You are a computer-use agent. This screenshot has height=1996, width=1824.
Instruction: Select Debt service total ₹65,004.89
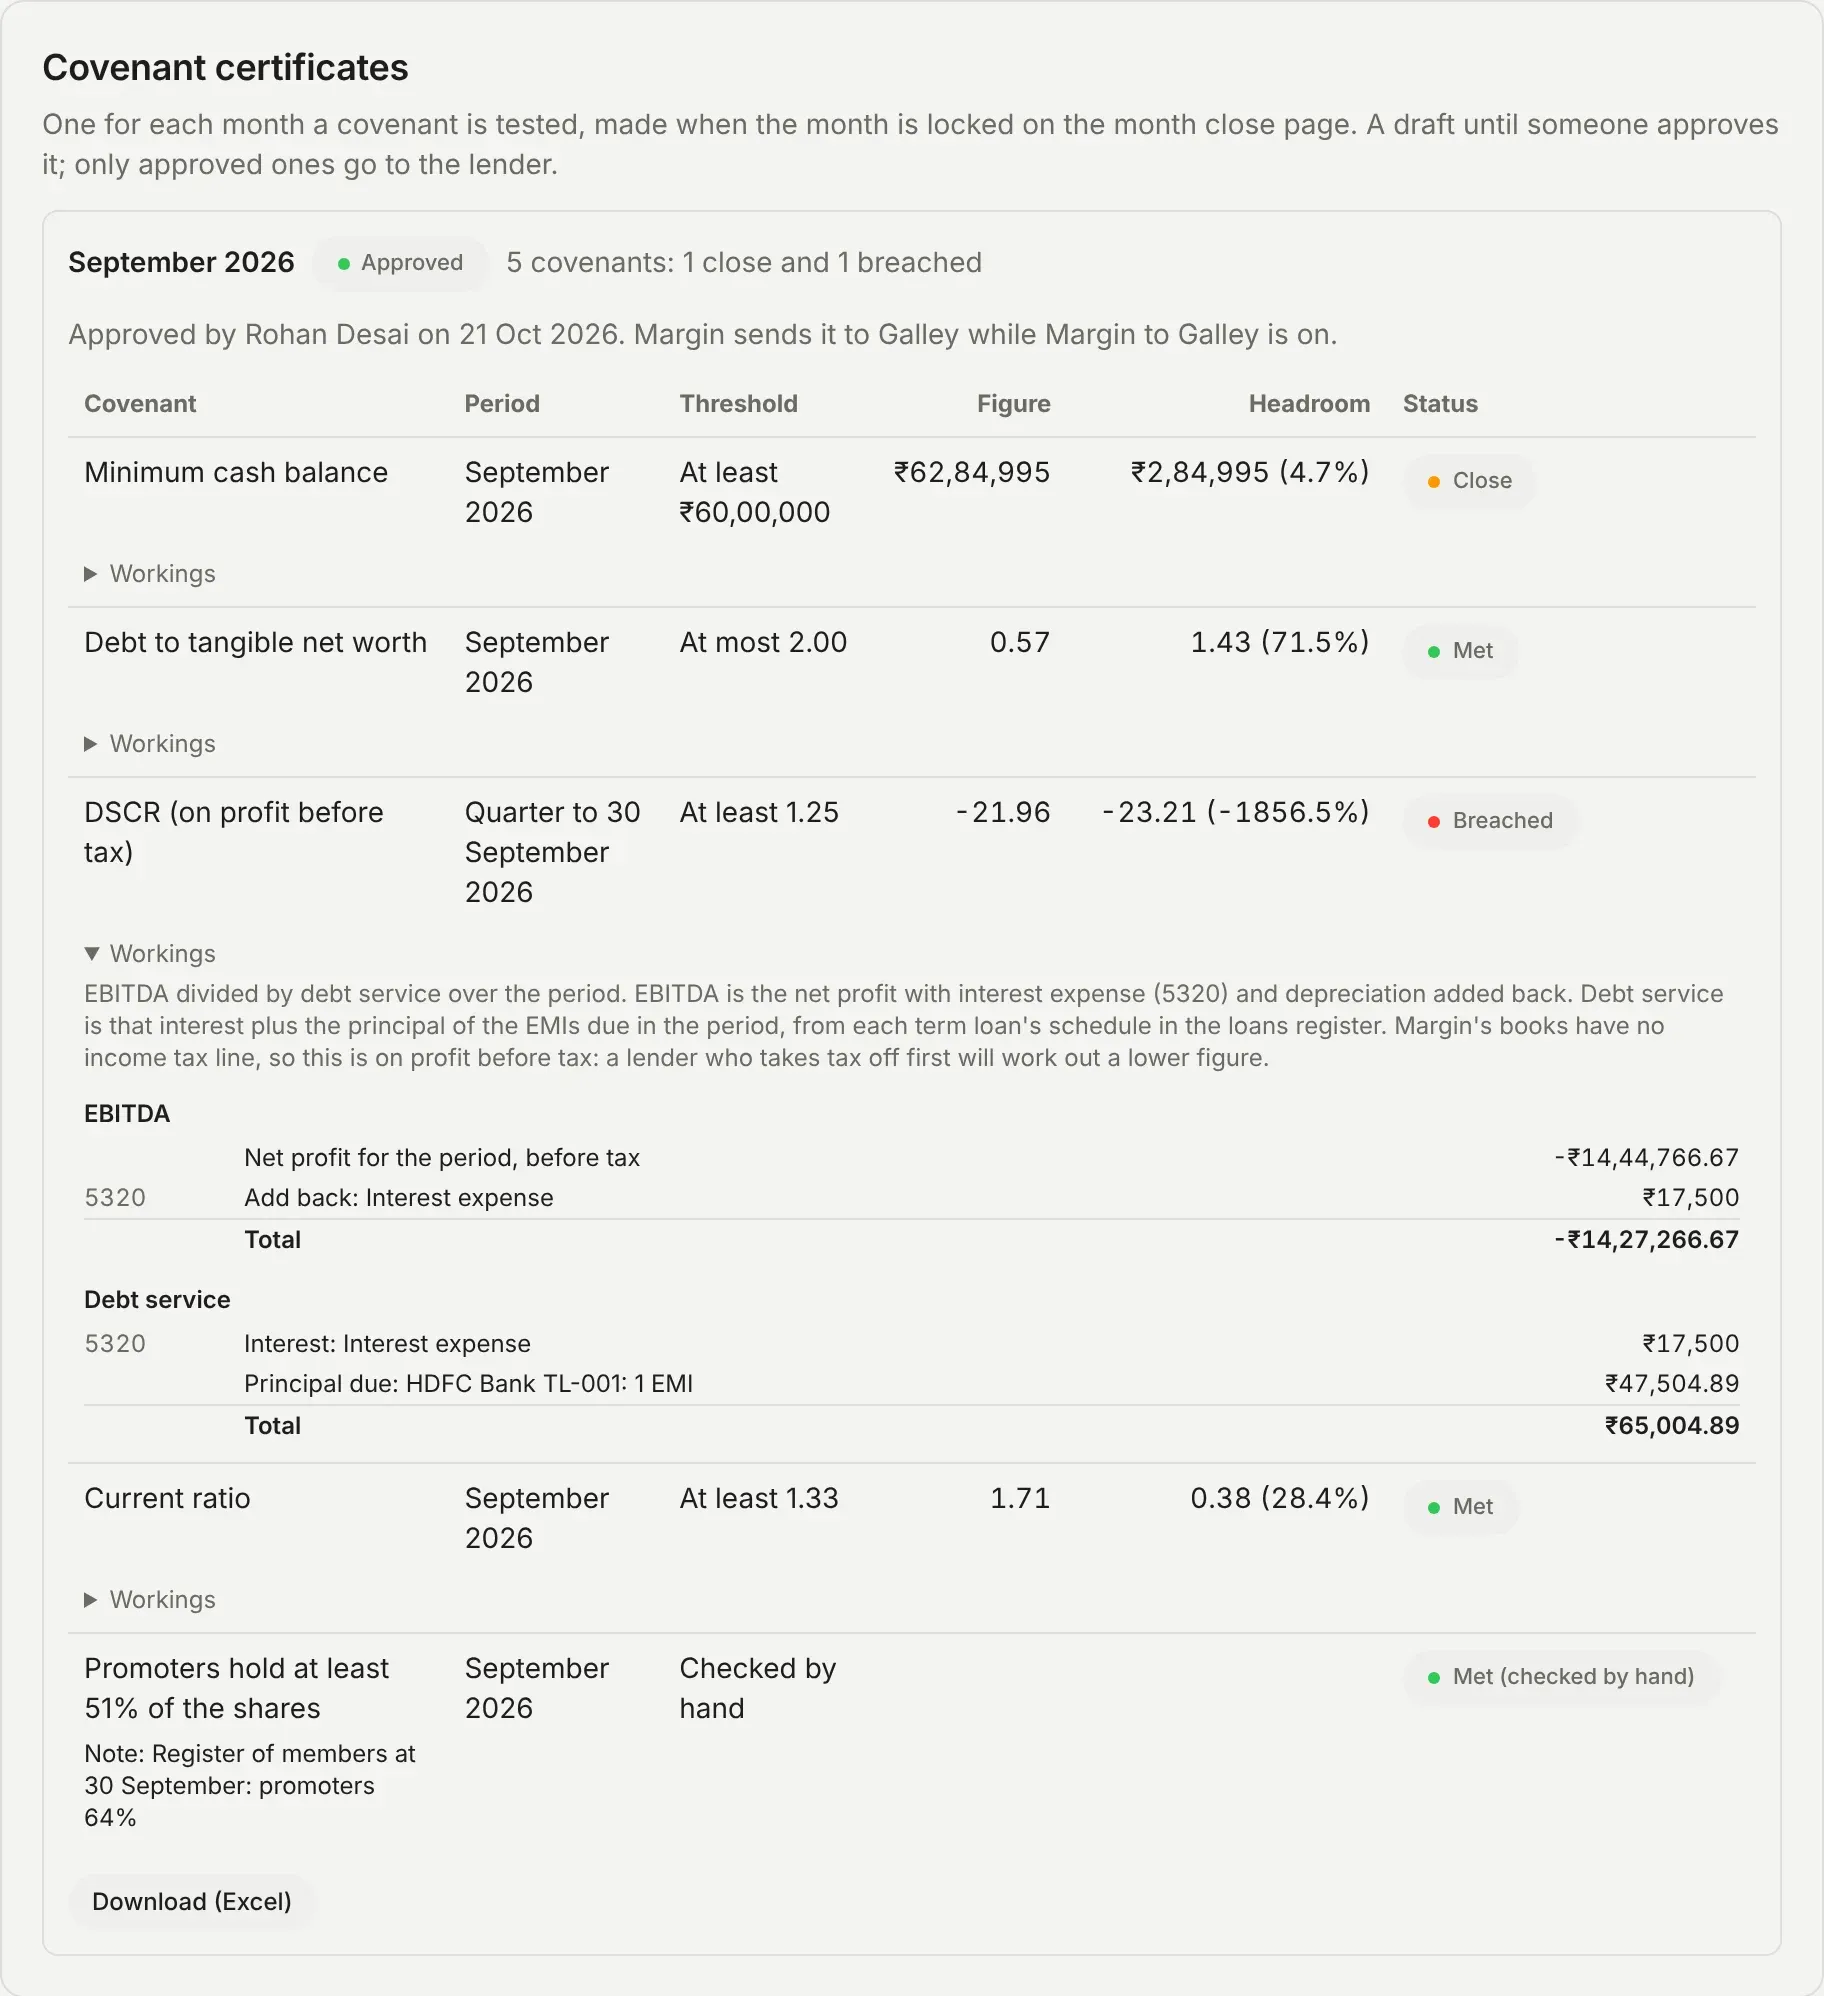coord(1672,1426)
